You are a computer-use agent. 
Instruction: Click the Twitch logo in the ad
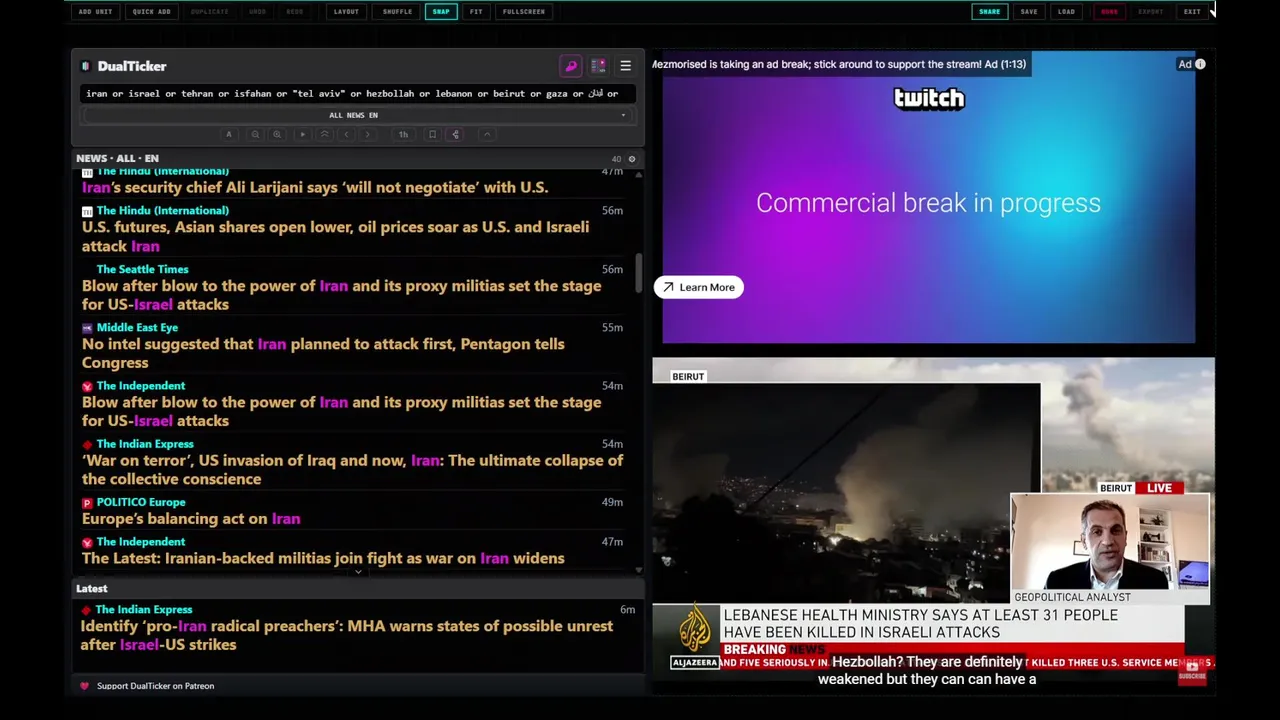click(929, 98)
